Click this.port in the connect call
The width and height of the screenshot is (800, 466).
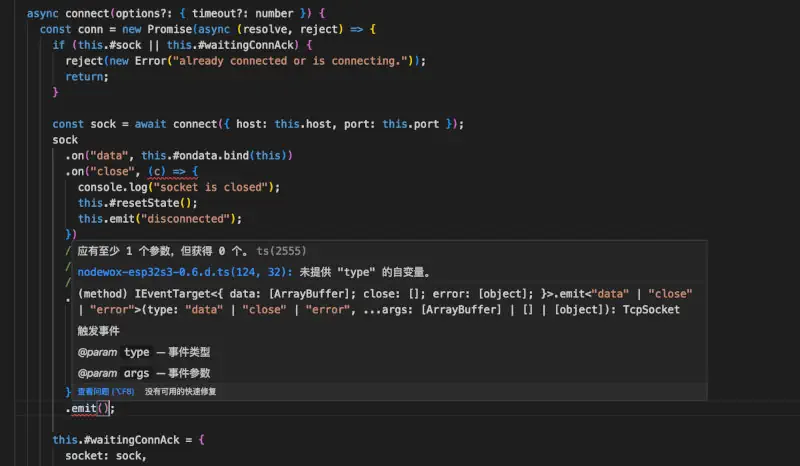point(410,124)
